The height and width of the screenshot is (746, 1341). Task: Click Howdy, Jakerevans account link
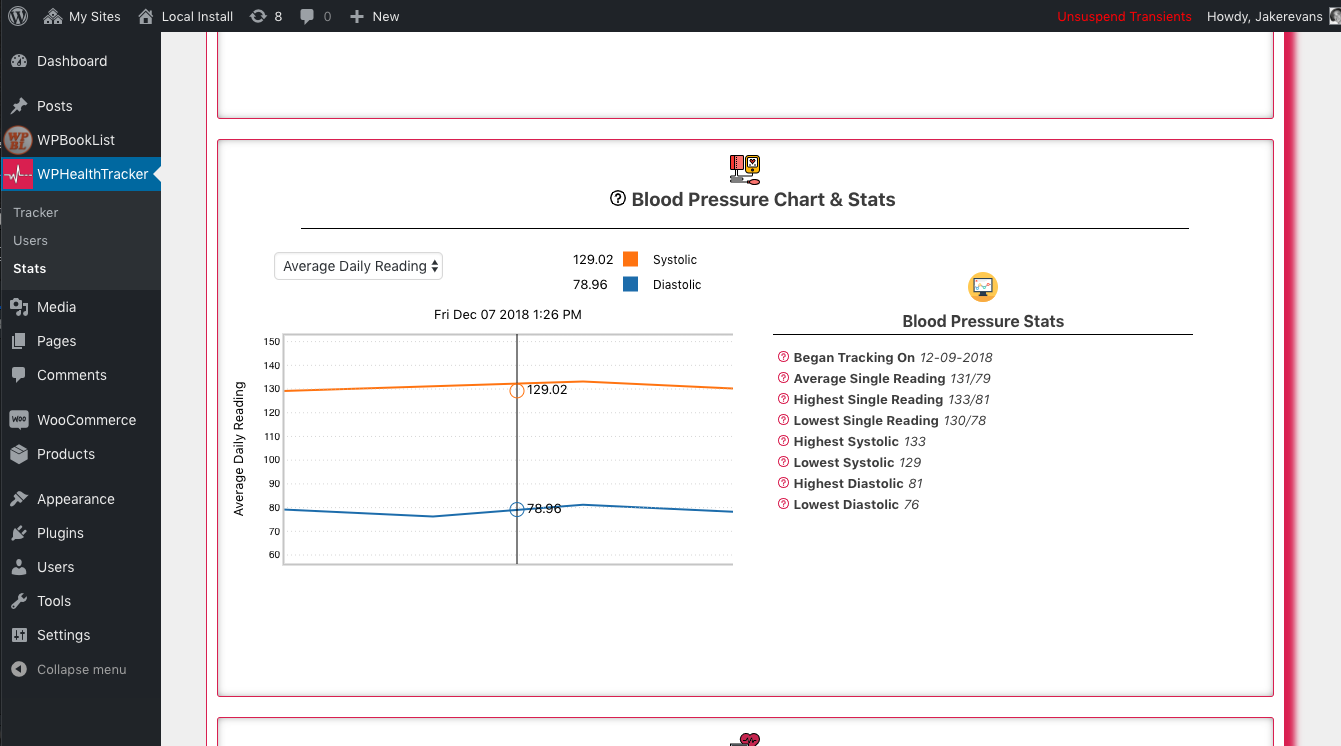1265,16
